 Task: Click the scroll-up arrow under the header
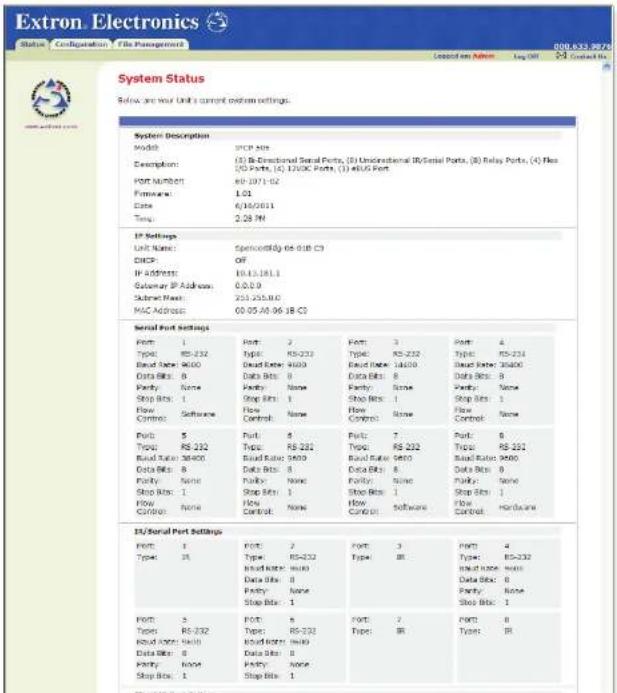pos(606,66)
